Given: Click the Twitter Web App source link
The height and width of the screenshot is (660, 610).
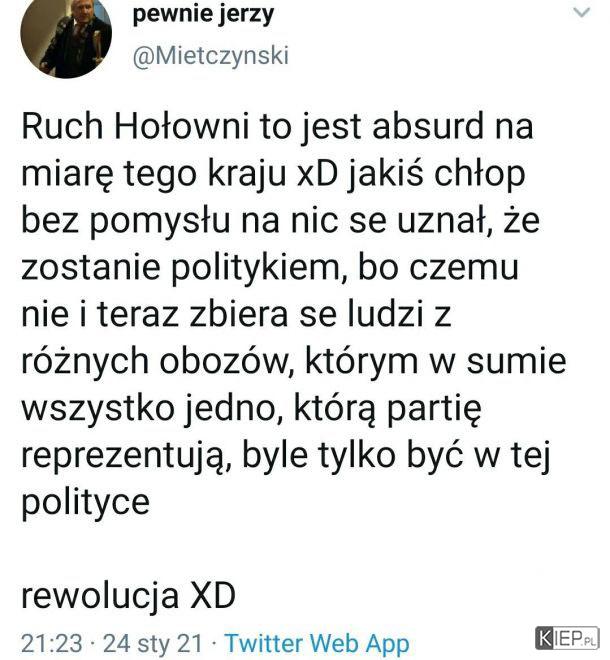Looking at the screenshot, I should [317, 644].
